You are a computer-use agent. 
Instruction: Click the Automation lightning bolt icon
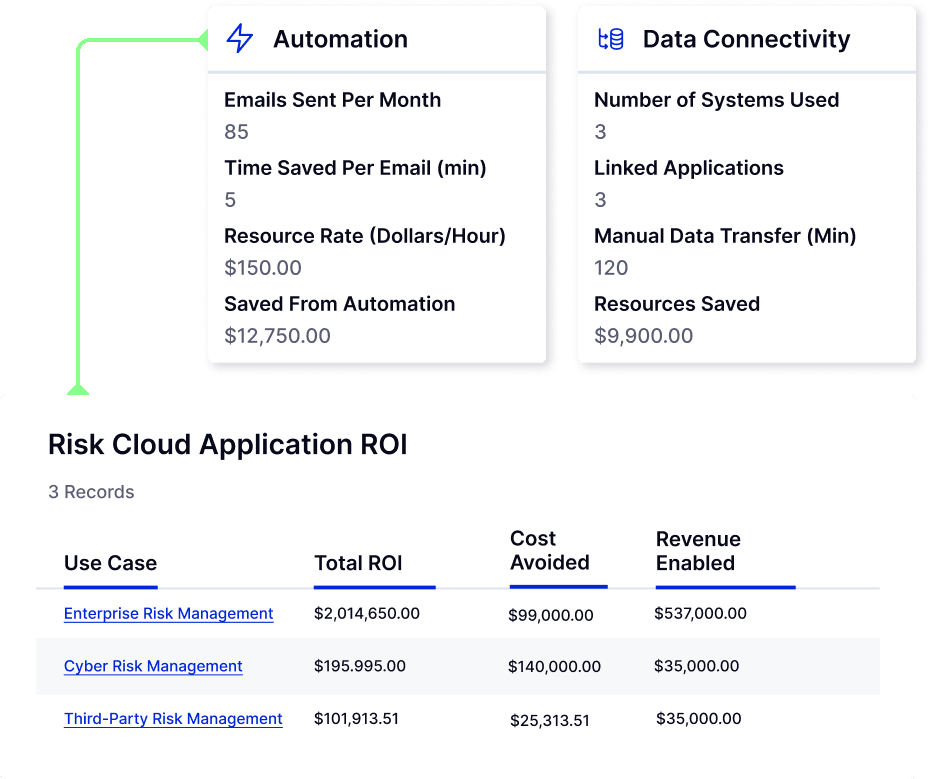240,39
